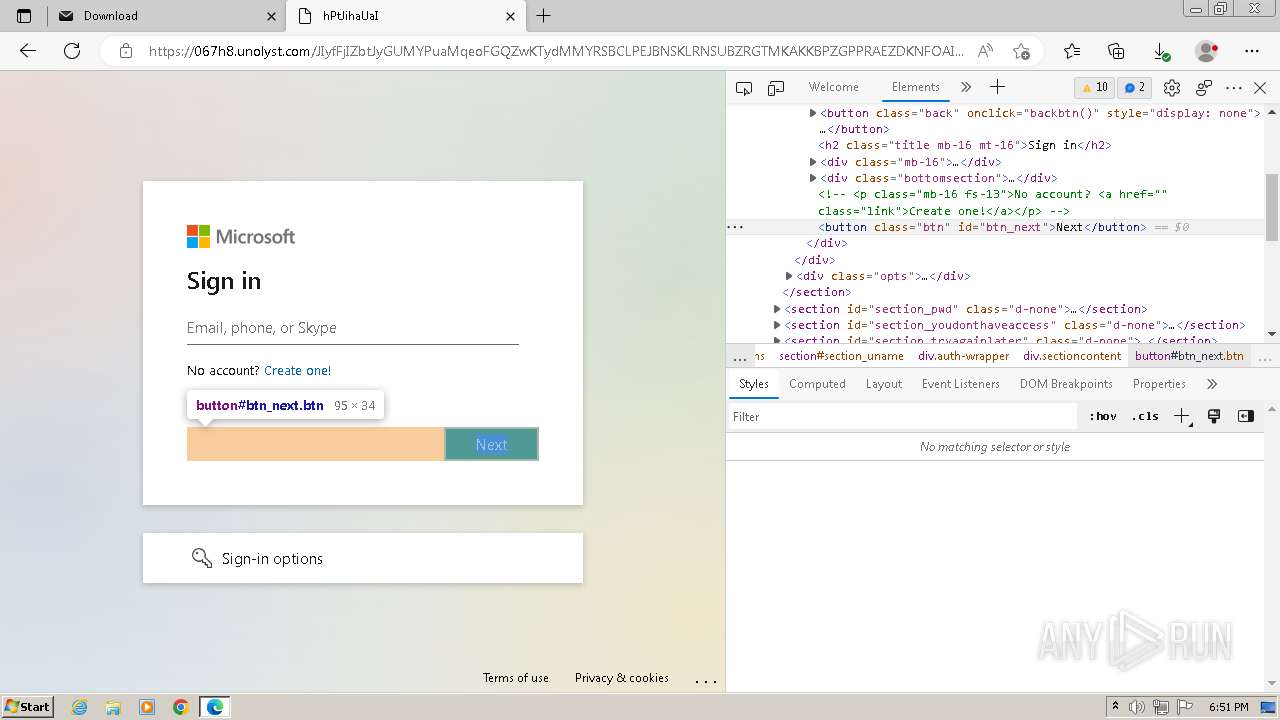
Task: Open the Event Listeners pane tab
Action: click(x=960, y=384)
